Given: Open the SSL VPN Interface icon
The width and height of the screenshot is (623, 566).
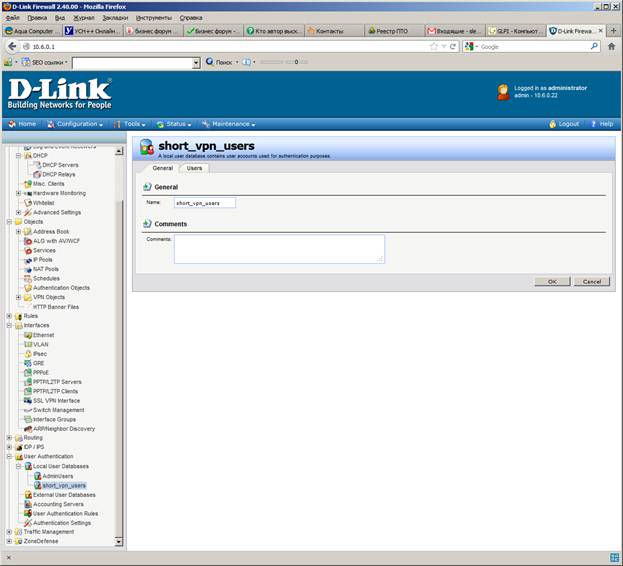Looking at the screenshot, I should [x=28, y=401].
